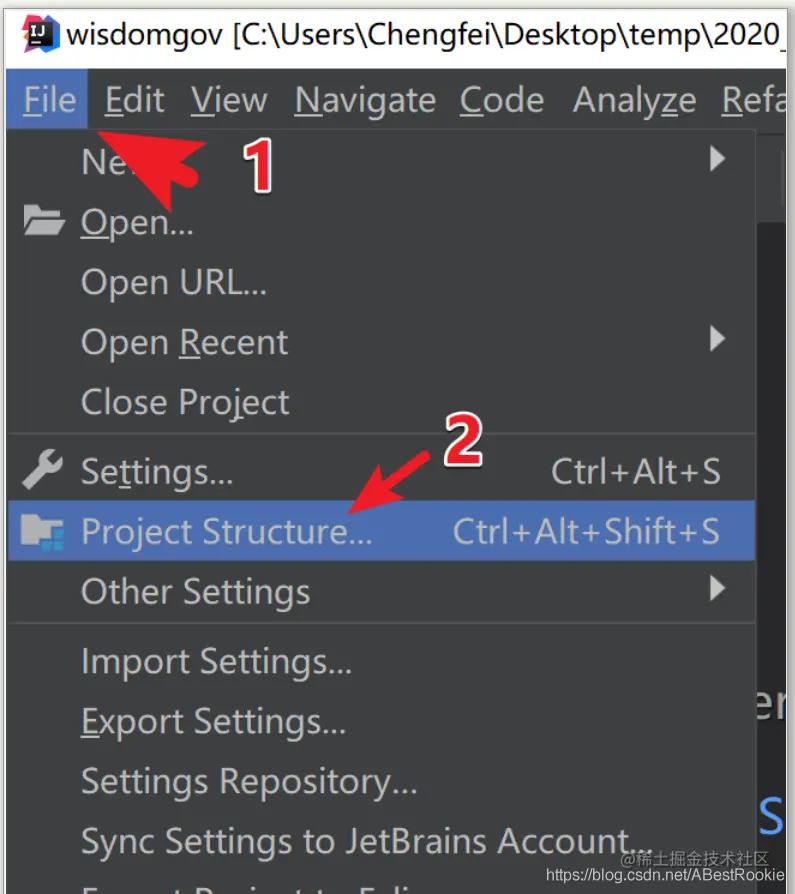
Task: Open the Analyze menu
Action: click(634, 100)
